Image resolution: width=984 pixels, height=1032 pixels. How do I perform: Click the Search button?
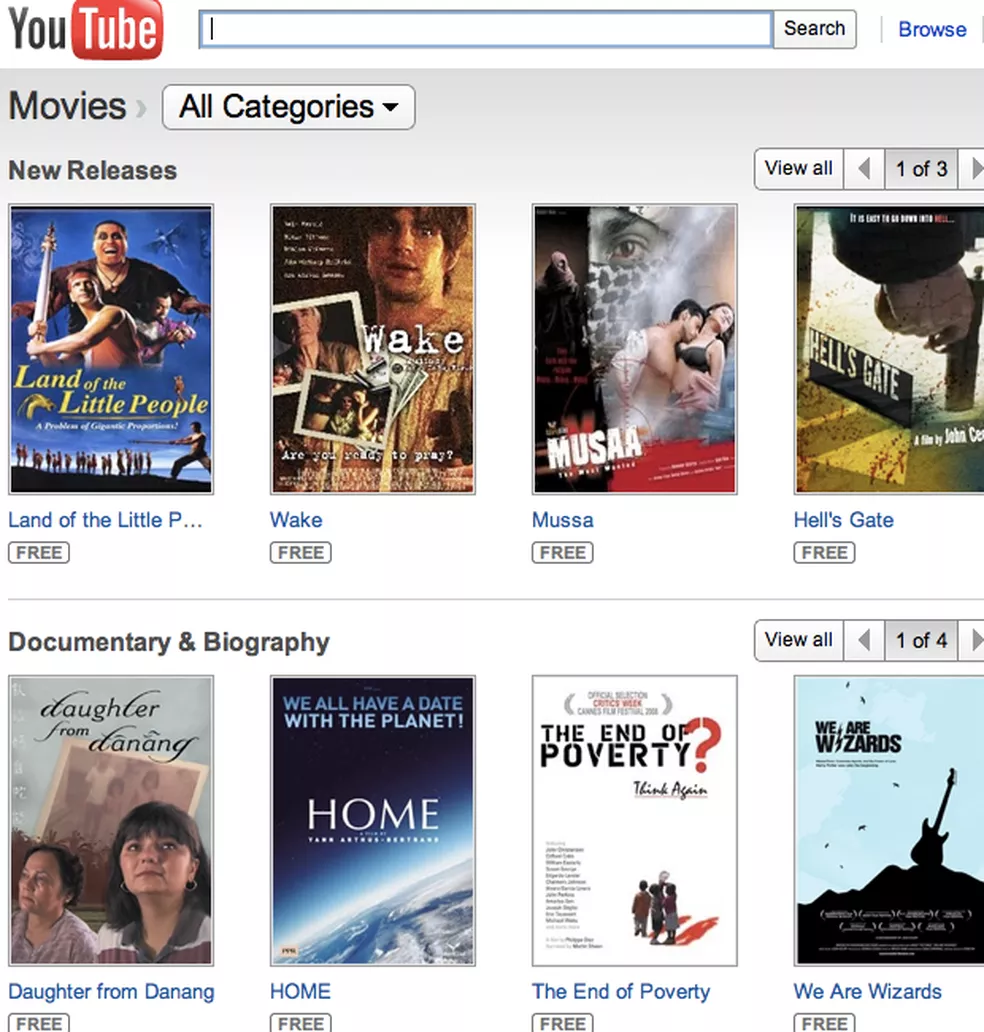coord(813,29)
